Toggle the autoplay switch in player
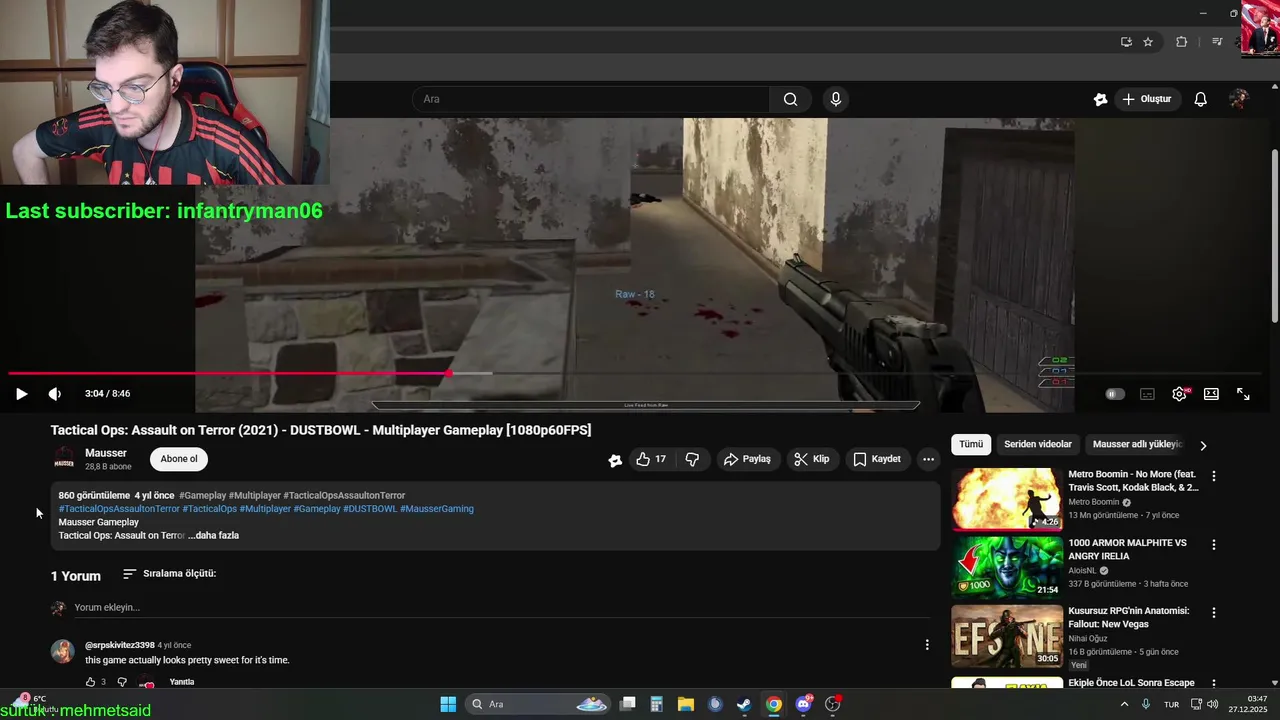The width and height of the screenshot is (1280, 720). [1115, 394]
